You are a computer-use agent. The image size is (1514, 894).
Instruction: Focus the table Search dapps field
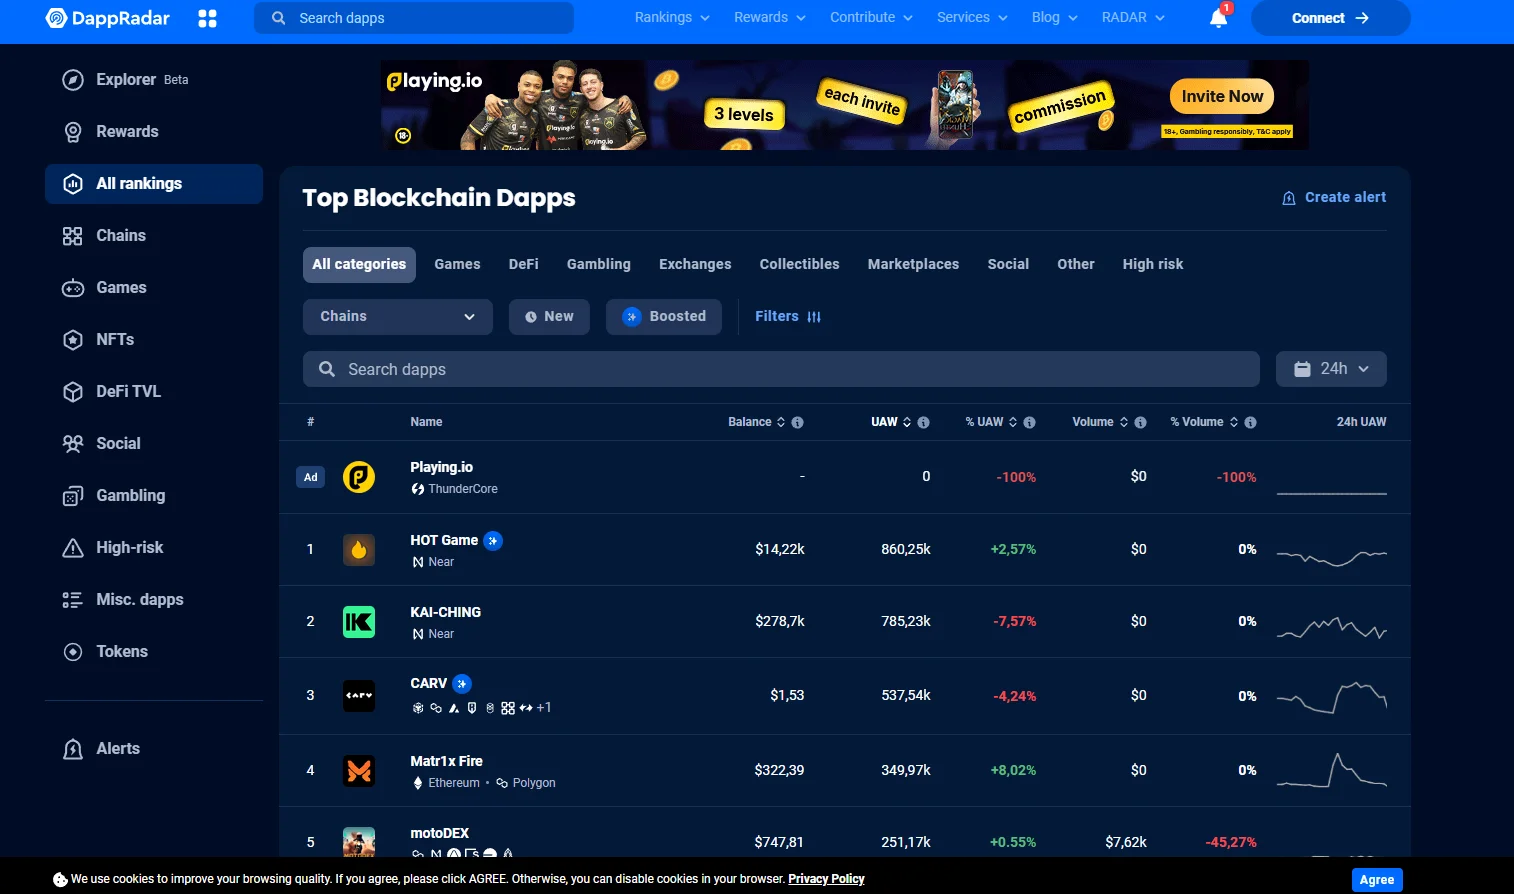[x=781, y=369]
